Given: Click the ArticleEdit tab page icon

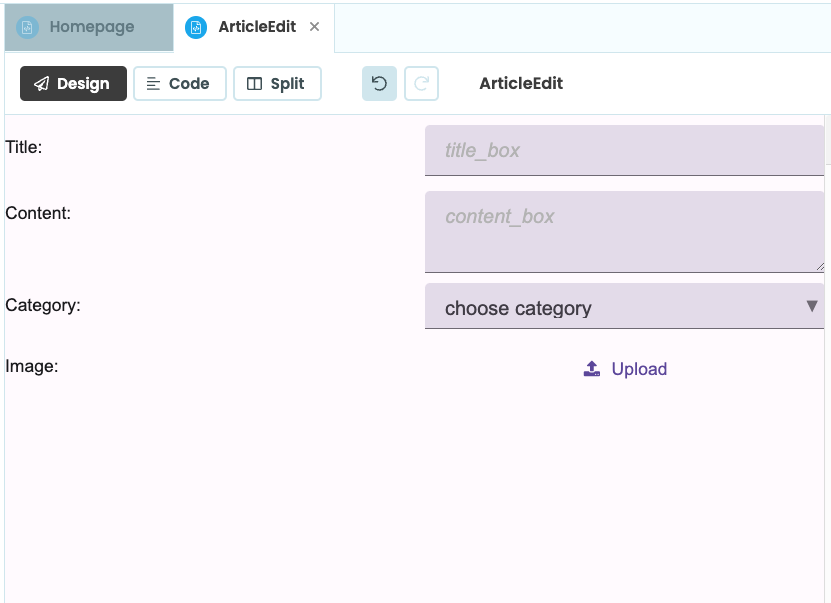Looking at the screenshot, I should tap(195, 27).
